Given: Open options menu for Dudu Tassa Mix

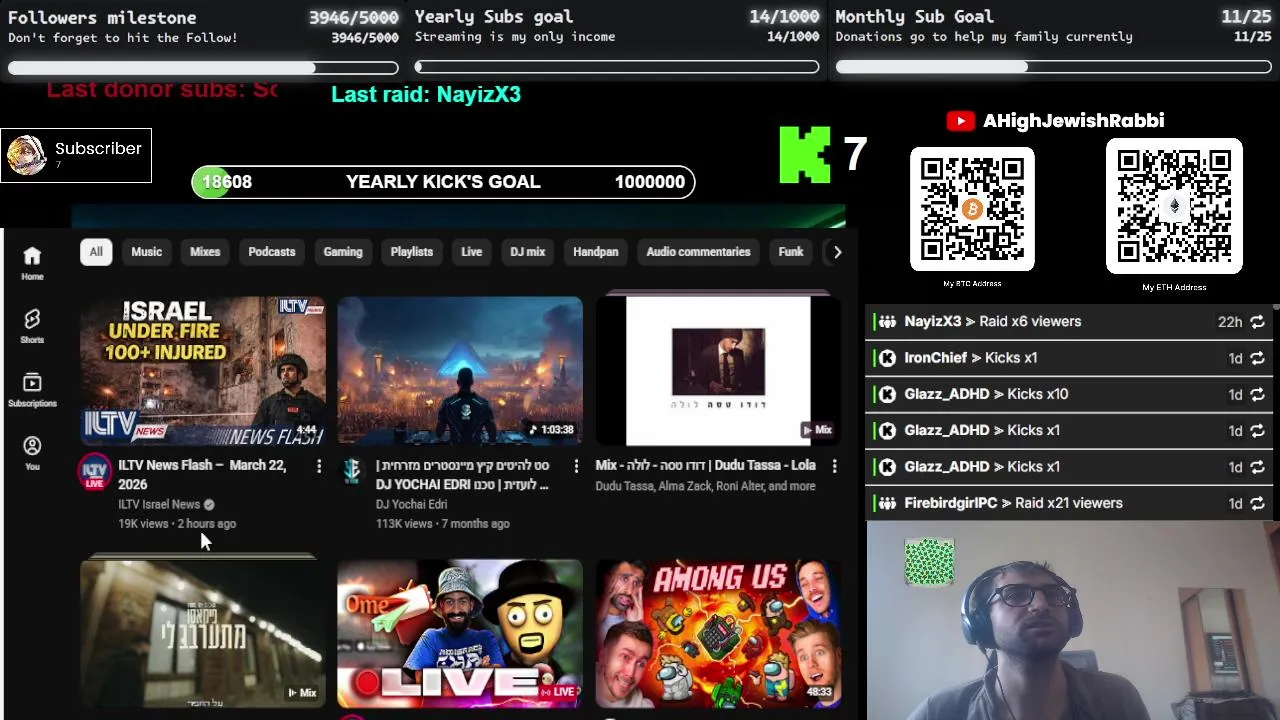Looking at the screenshot, I should pyautogui.click(x=834, y=466).
